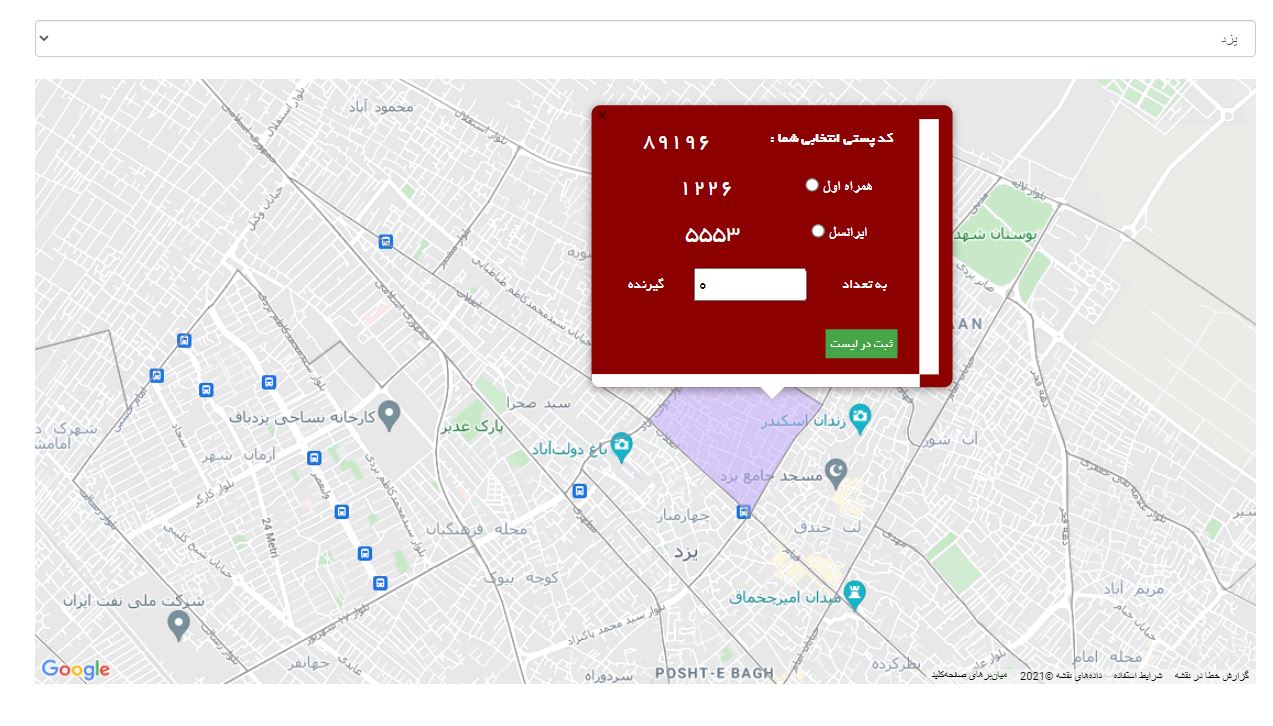Click the کوچه بیوک map label
This screenshot has width=1273, height=726.
point(521,577)
